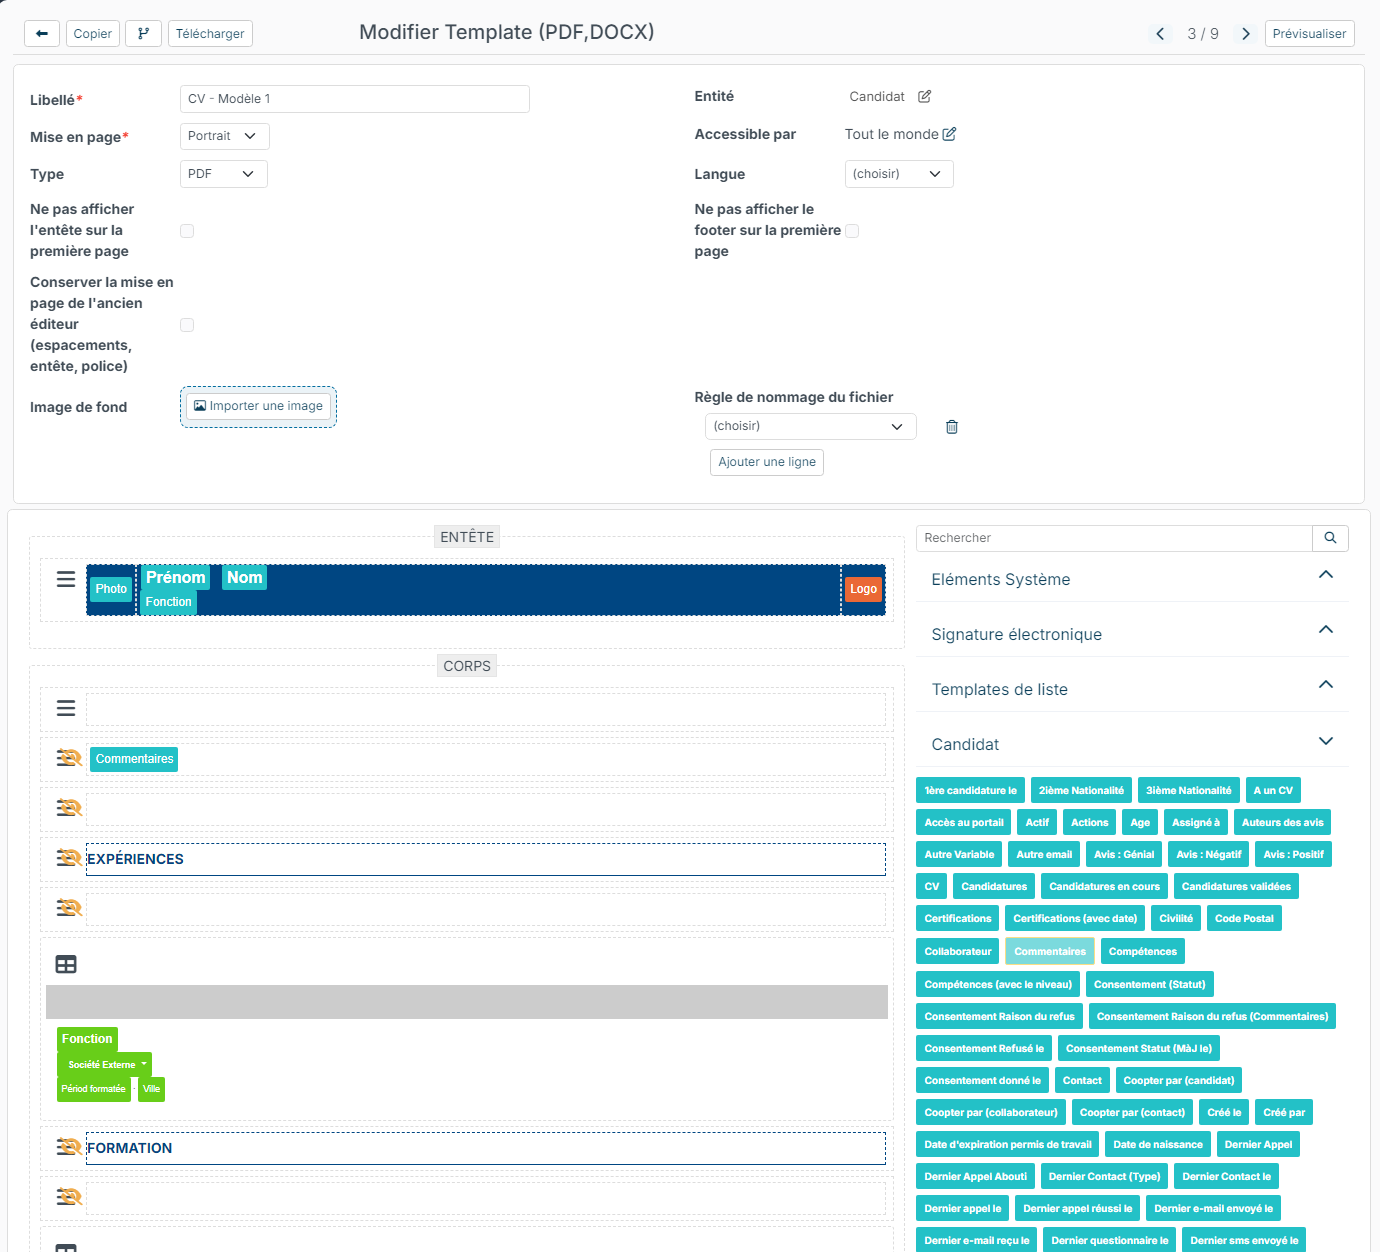
Task: Click the 'Compétences' variable tag
Action: 1143,951
